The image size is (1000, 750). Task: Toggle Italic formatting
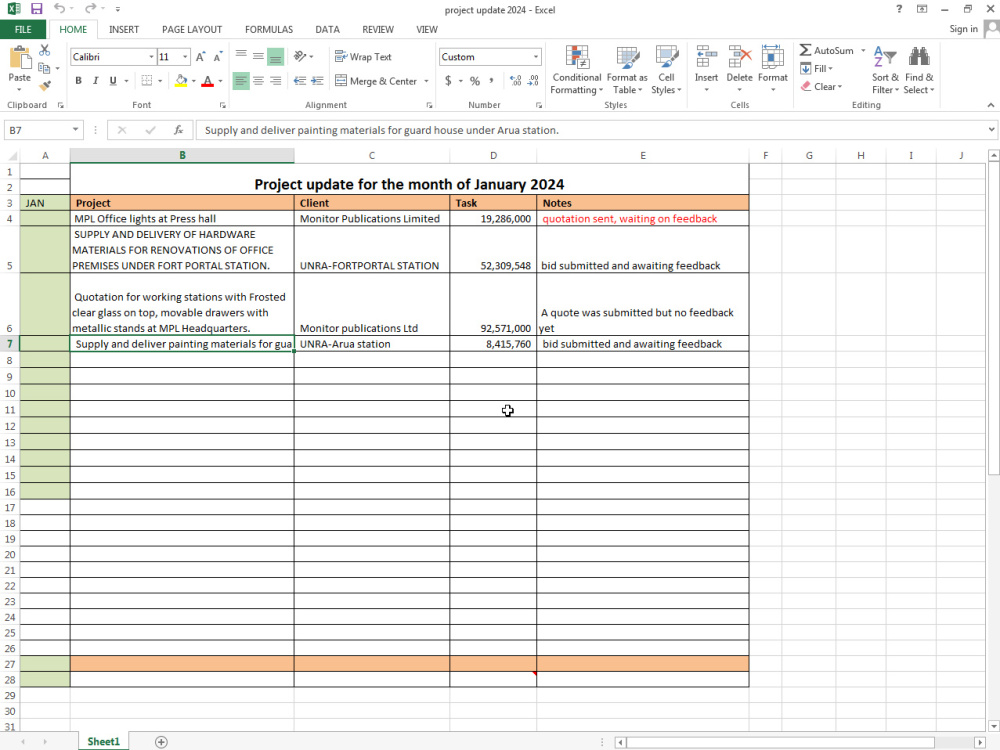coord(96,81)
